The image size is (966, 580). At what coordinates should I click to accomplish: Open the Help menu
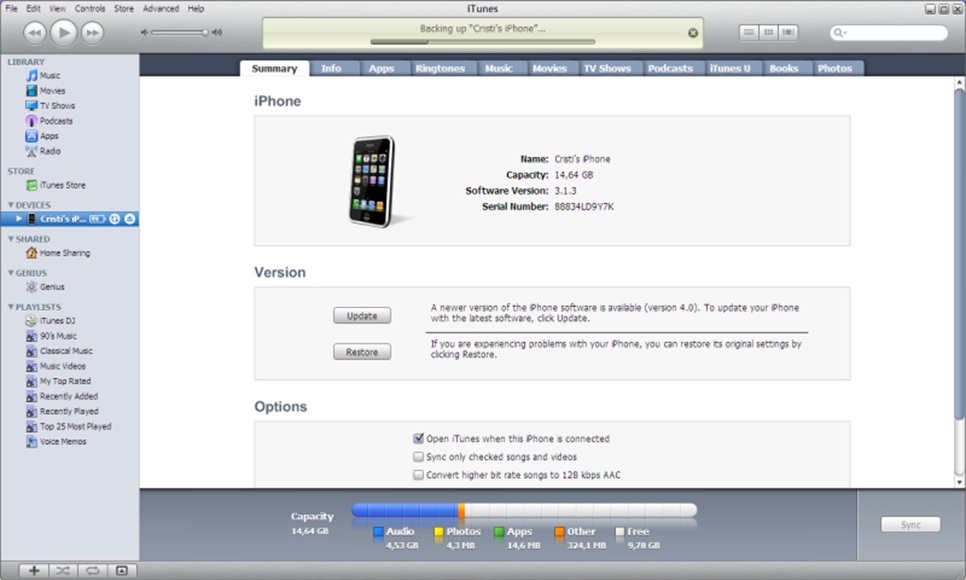[x=196, y=9]
